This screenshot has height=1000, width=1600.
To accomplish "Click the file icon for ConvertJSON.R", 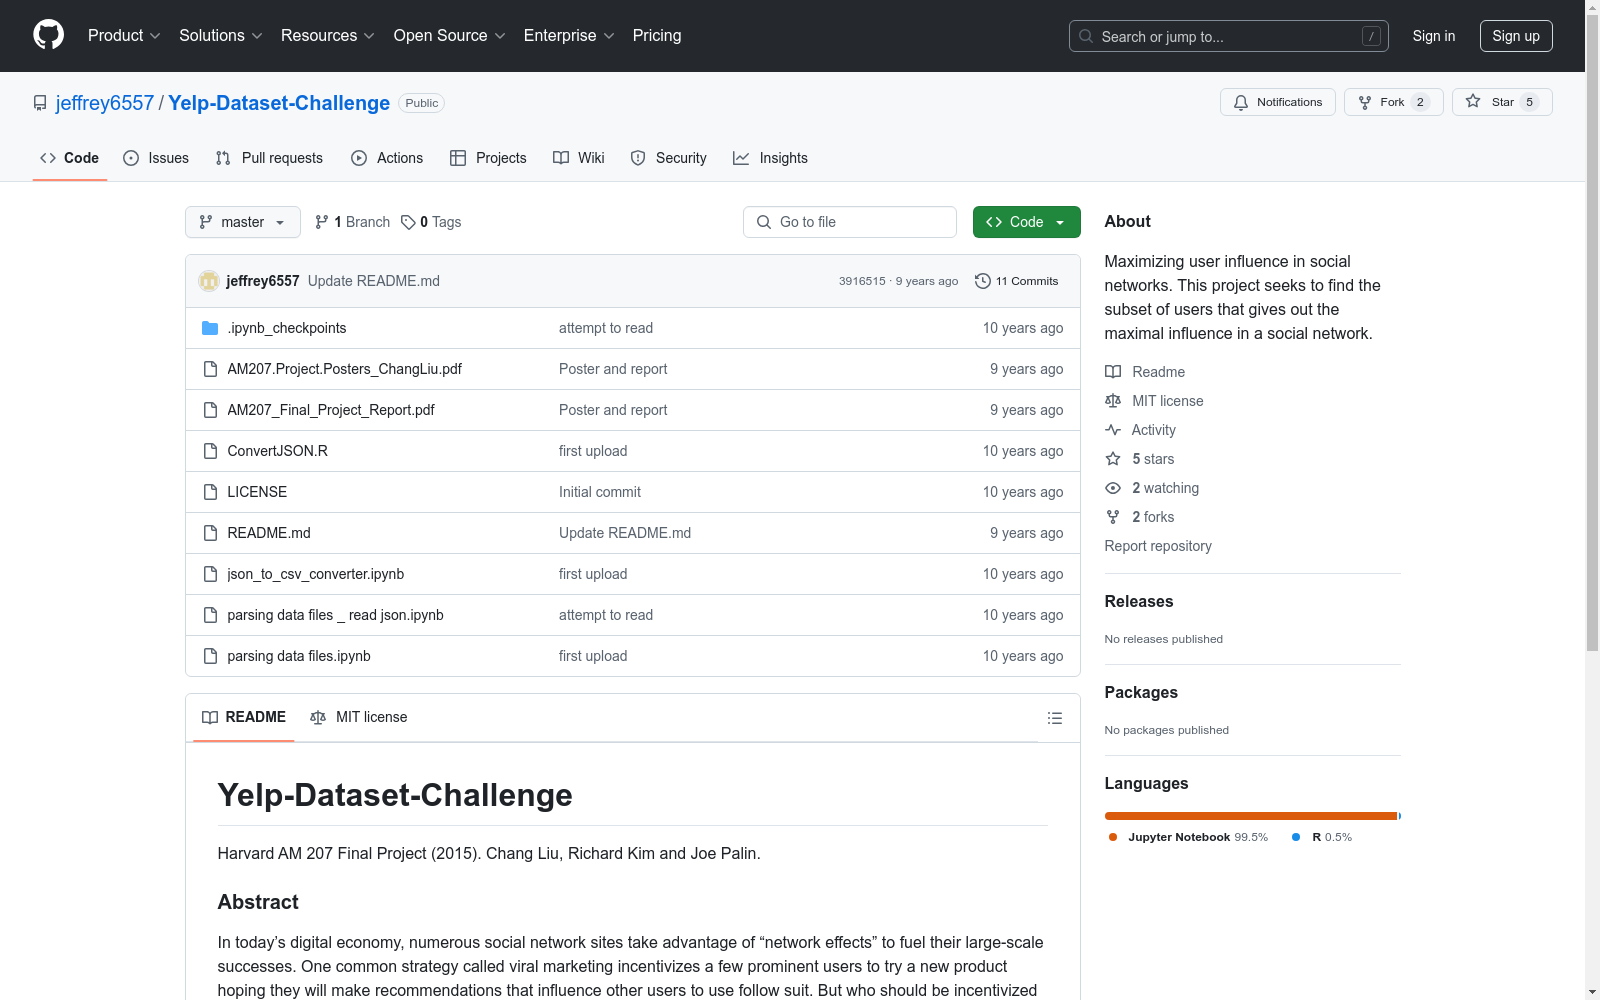I will [210, 451].
